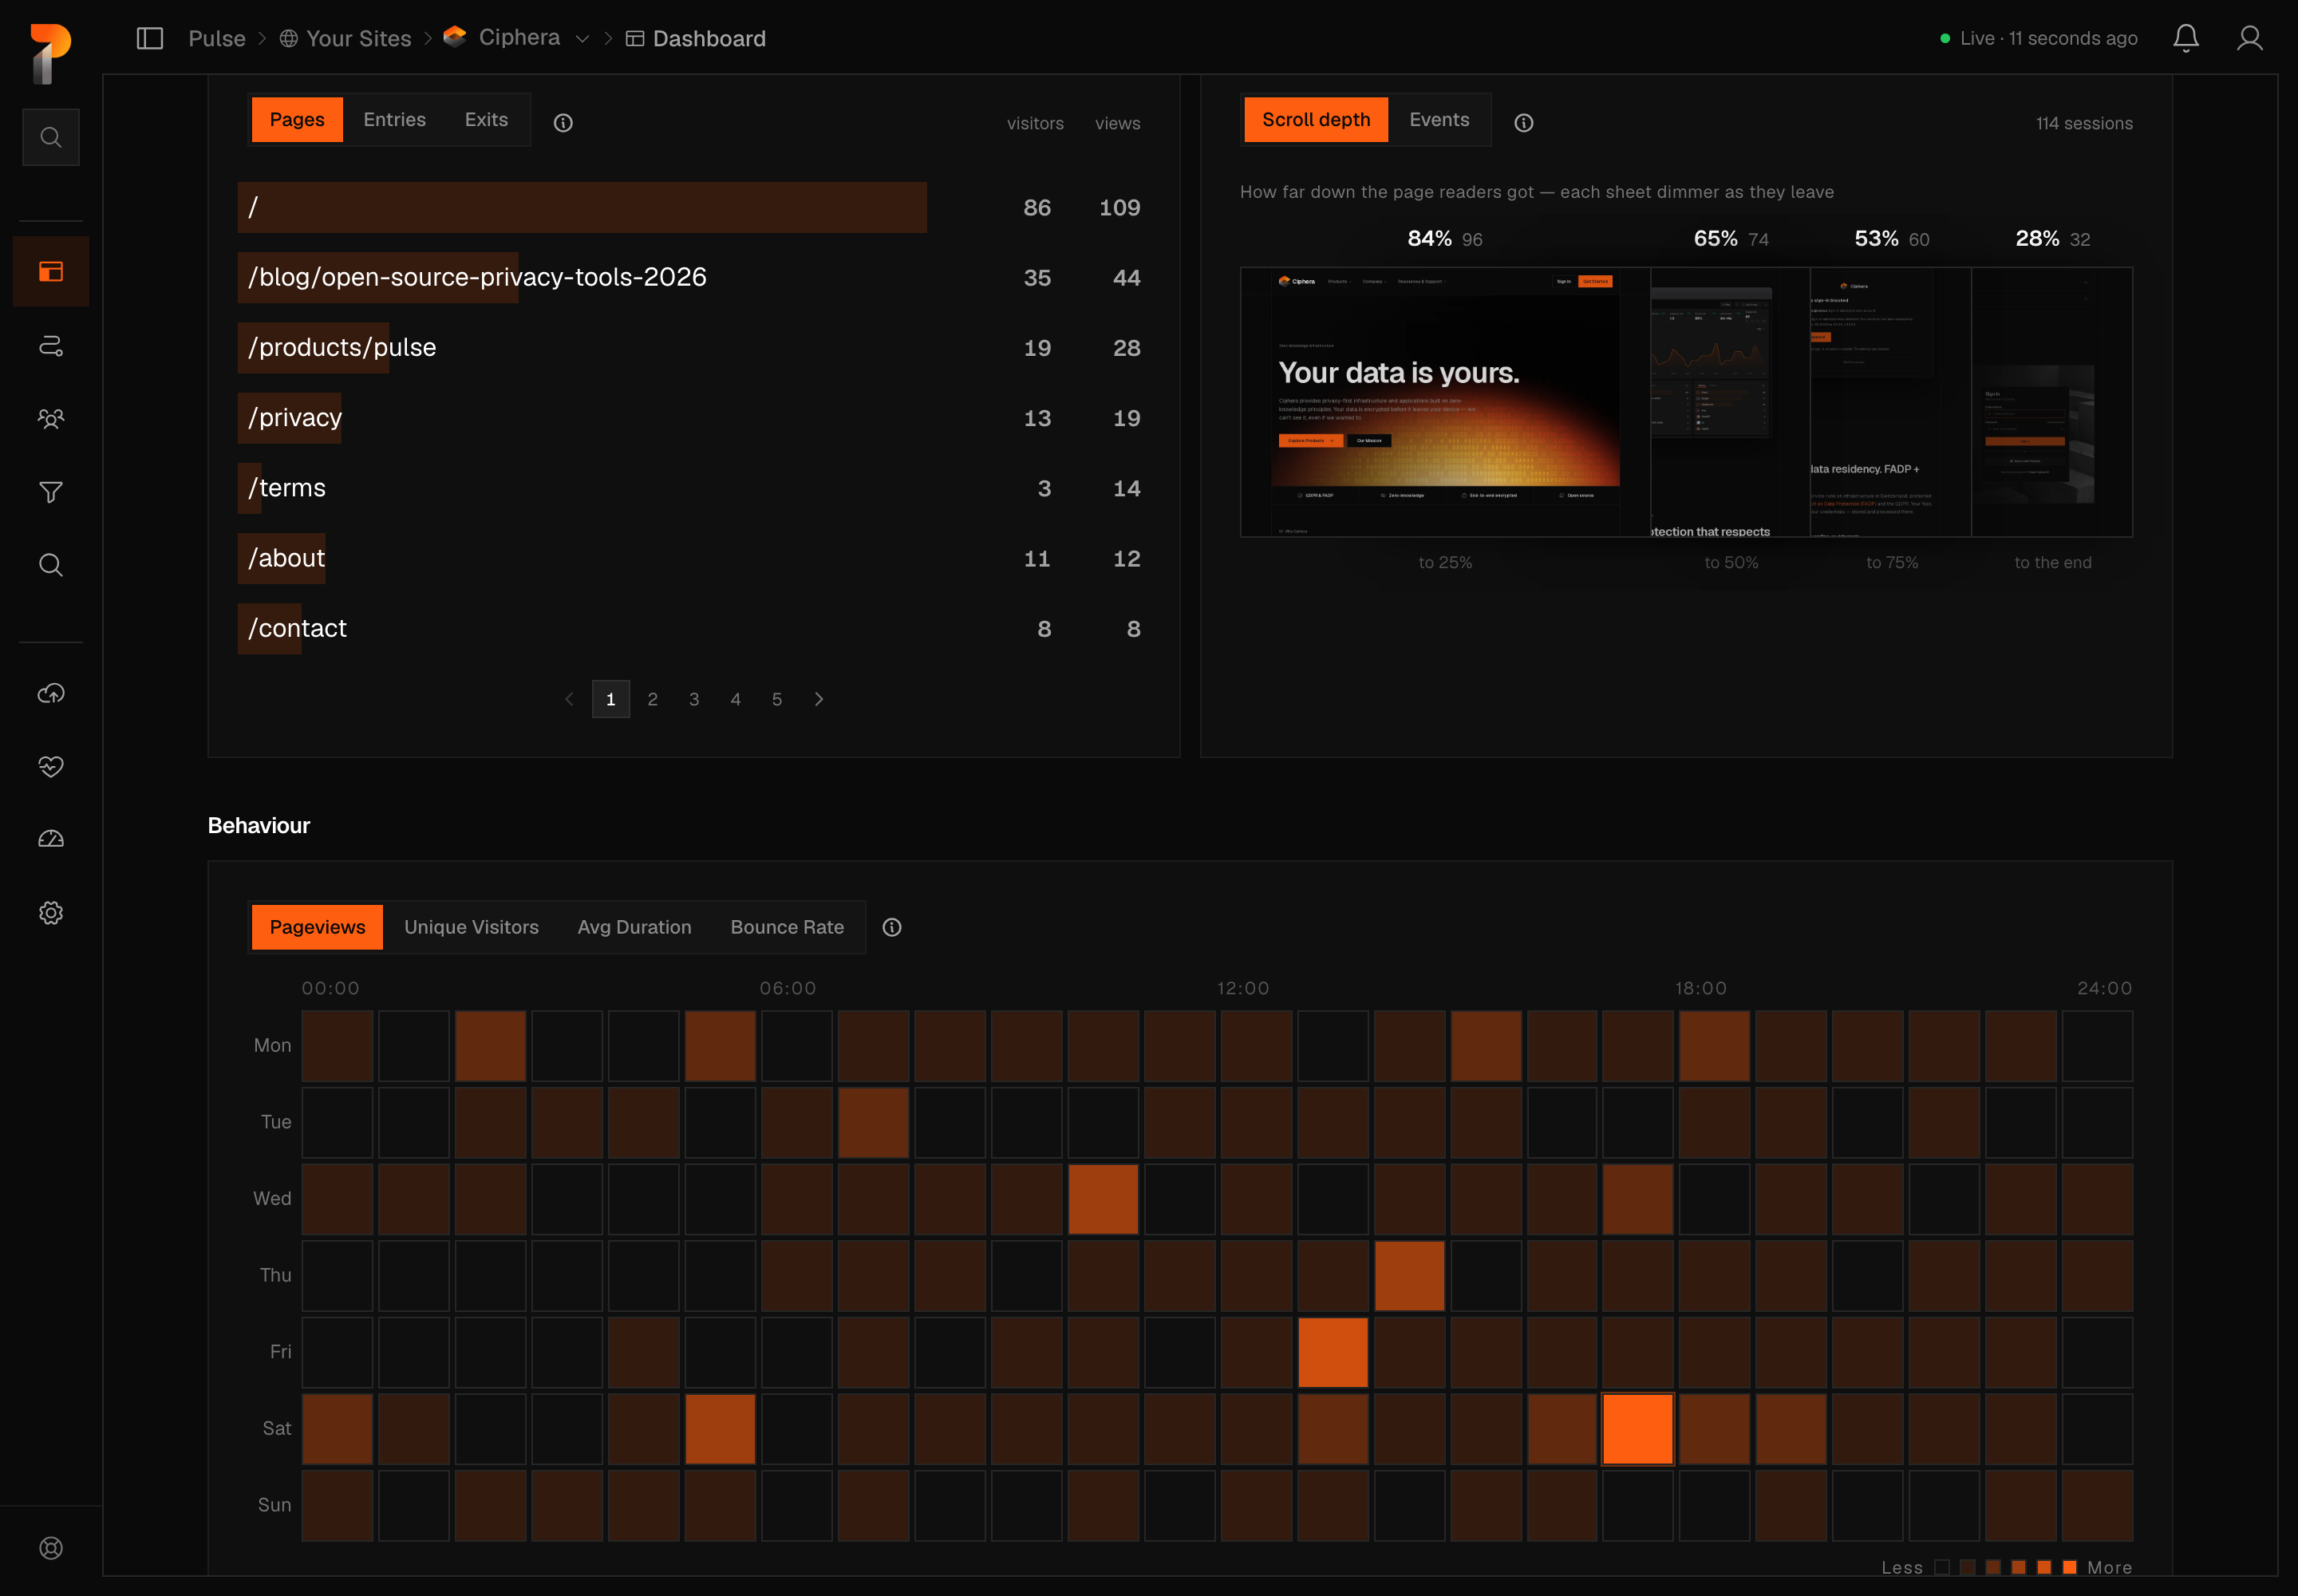
Task: Go to page 3 of the pages list
Action: 694,699
